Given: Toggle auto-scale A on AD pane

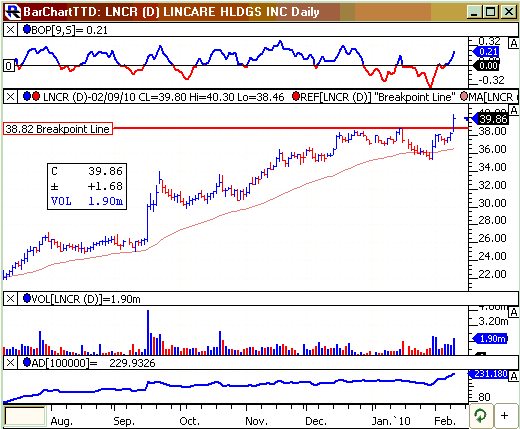Looking at the screenshot, I should (x=514, y=376).
